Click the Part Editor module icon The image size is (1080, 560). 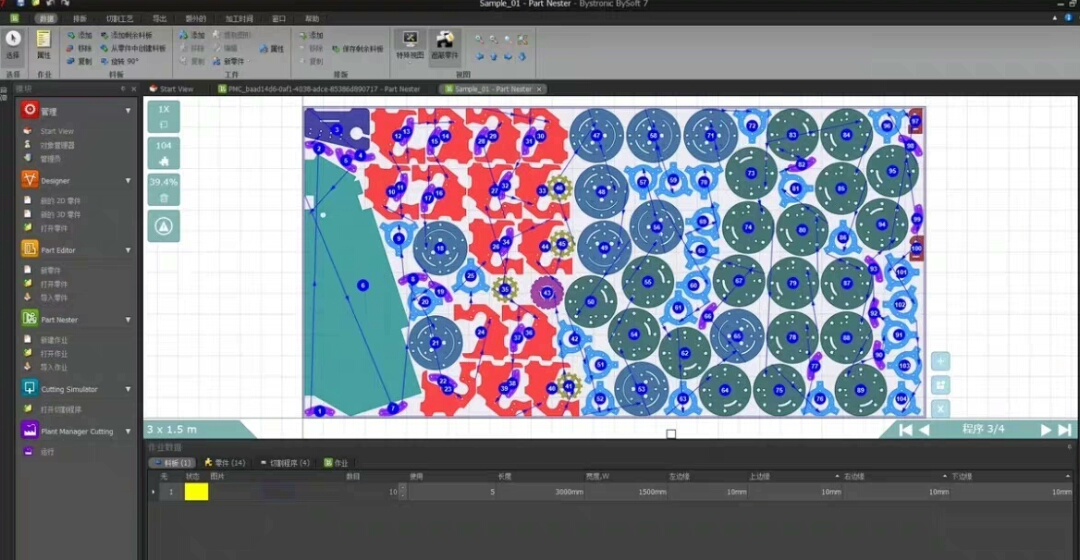click(29, 250)
